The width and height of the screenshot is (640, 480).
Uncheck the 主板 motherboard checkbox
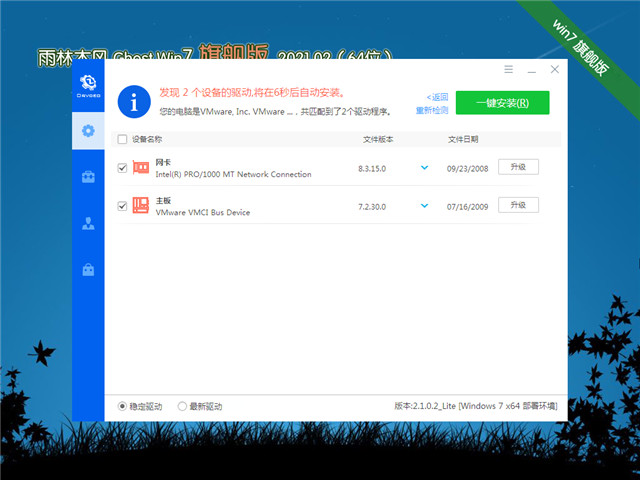tap(122, 206)
